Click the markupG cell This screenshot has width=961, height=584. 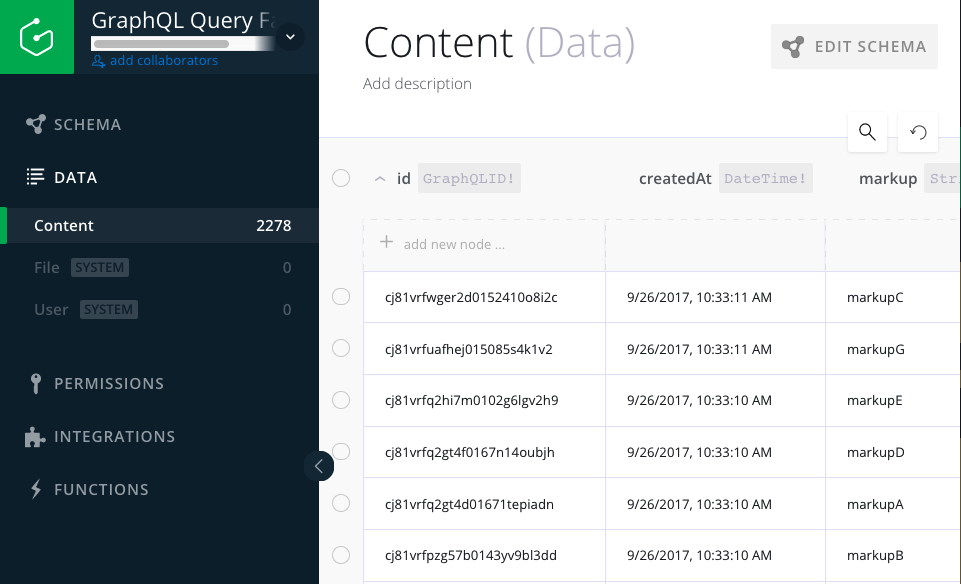894,349
